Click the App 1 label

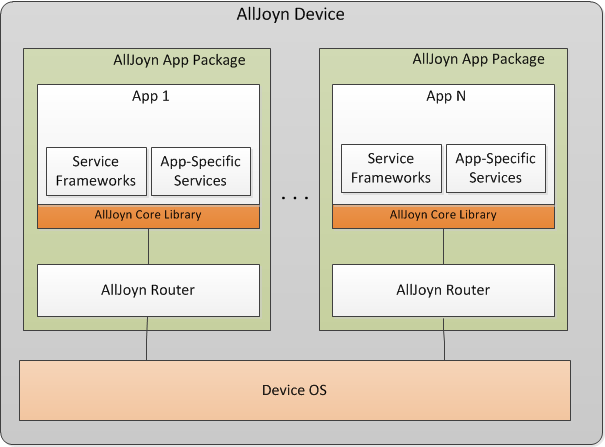point(150,96)
